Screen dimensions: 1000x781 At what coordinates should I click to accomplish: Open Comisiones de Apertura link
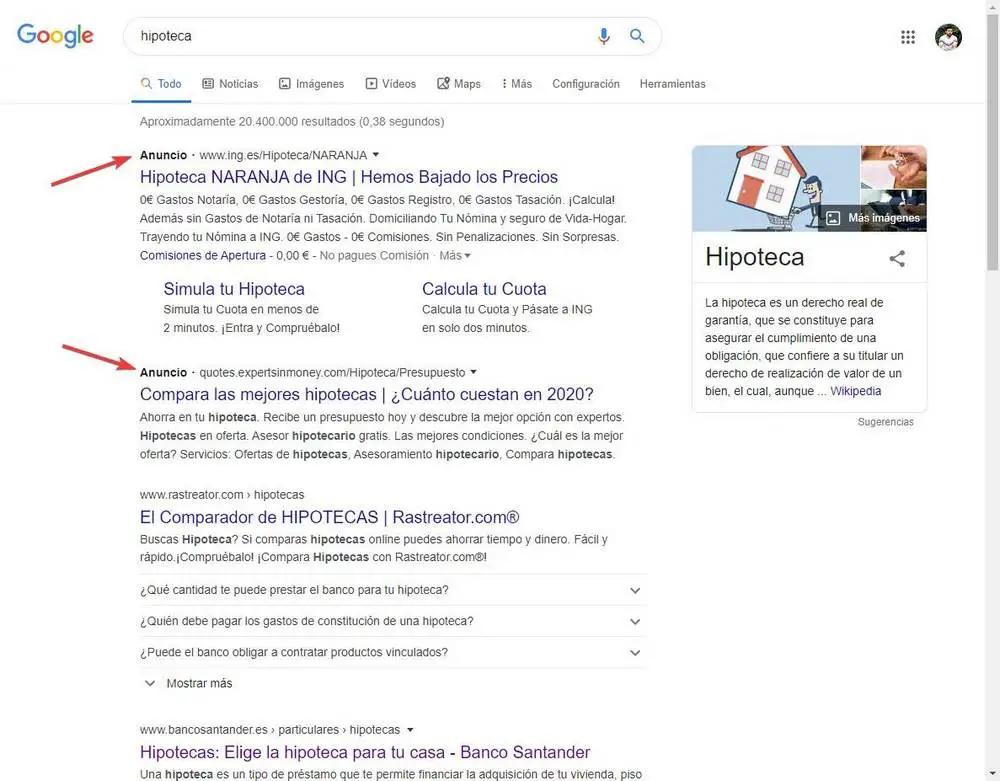pos(203,256)
